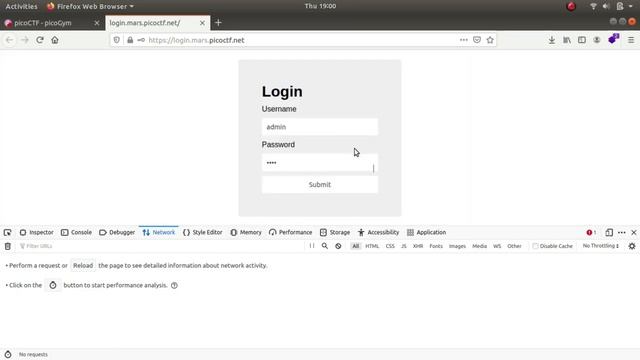This screenshot has height=360, width=640.
Task: Click the forward navigation arrow
Action: click(24, 40)
